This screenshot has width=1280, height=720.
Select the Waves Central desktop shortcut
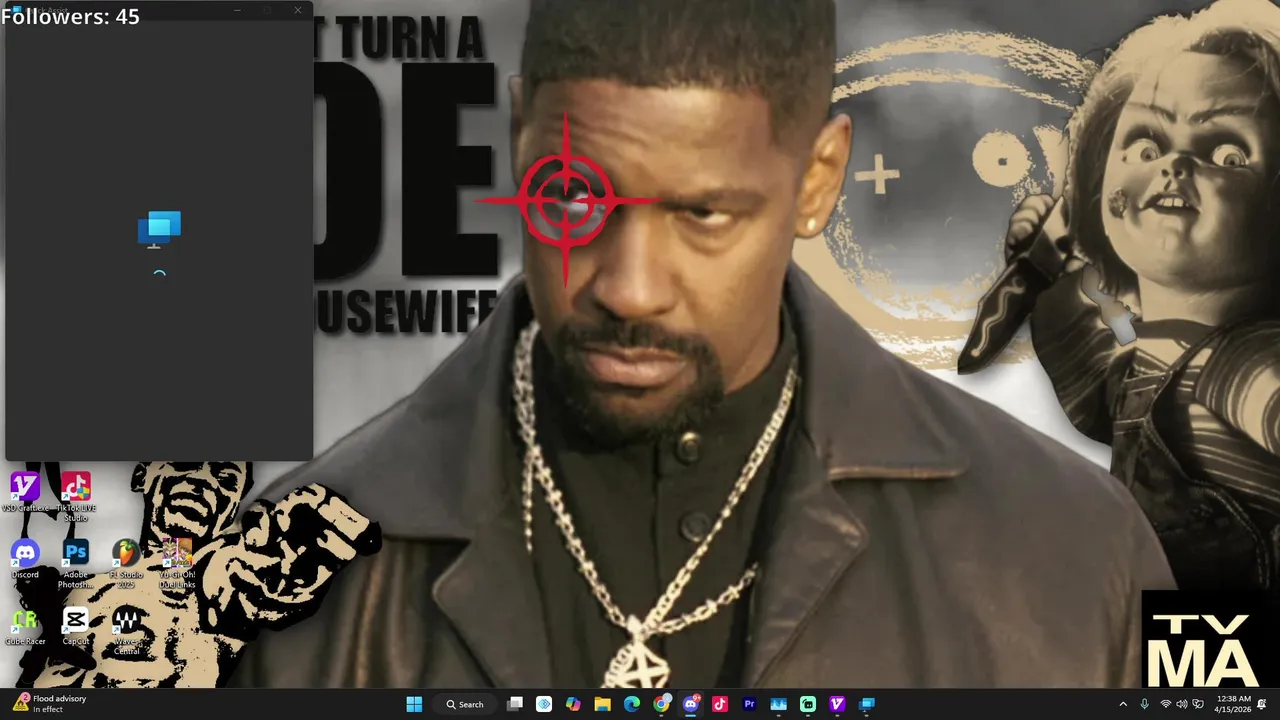click(x=126, y=630)
